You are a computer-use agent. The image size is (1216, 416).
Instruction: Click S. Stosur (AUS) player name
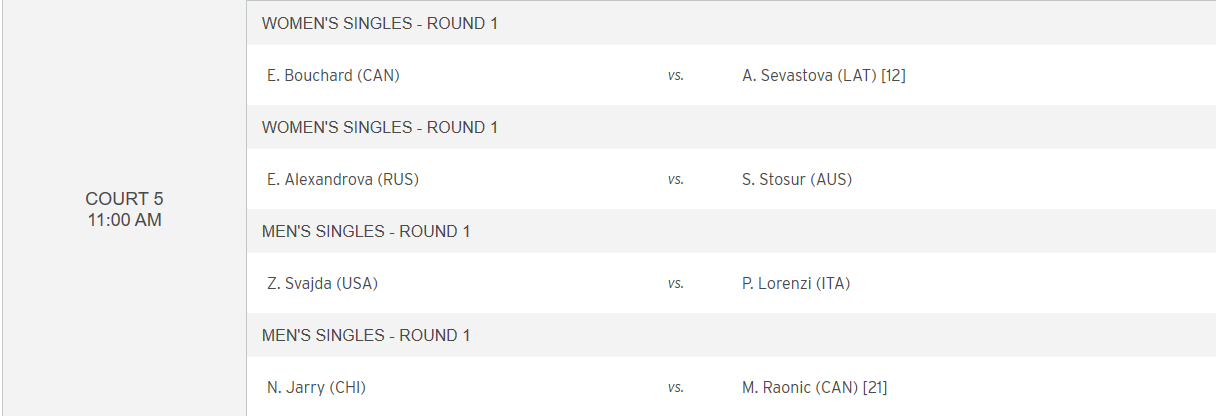click(x=797, y=179)
